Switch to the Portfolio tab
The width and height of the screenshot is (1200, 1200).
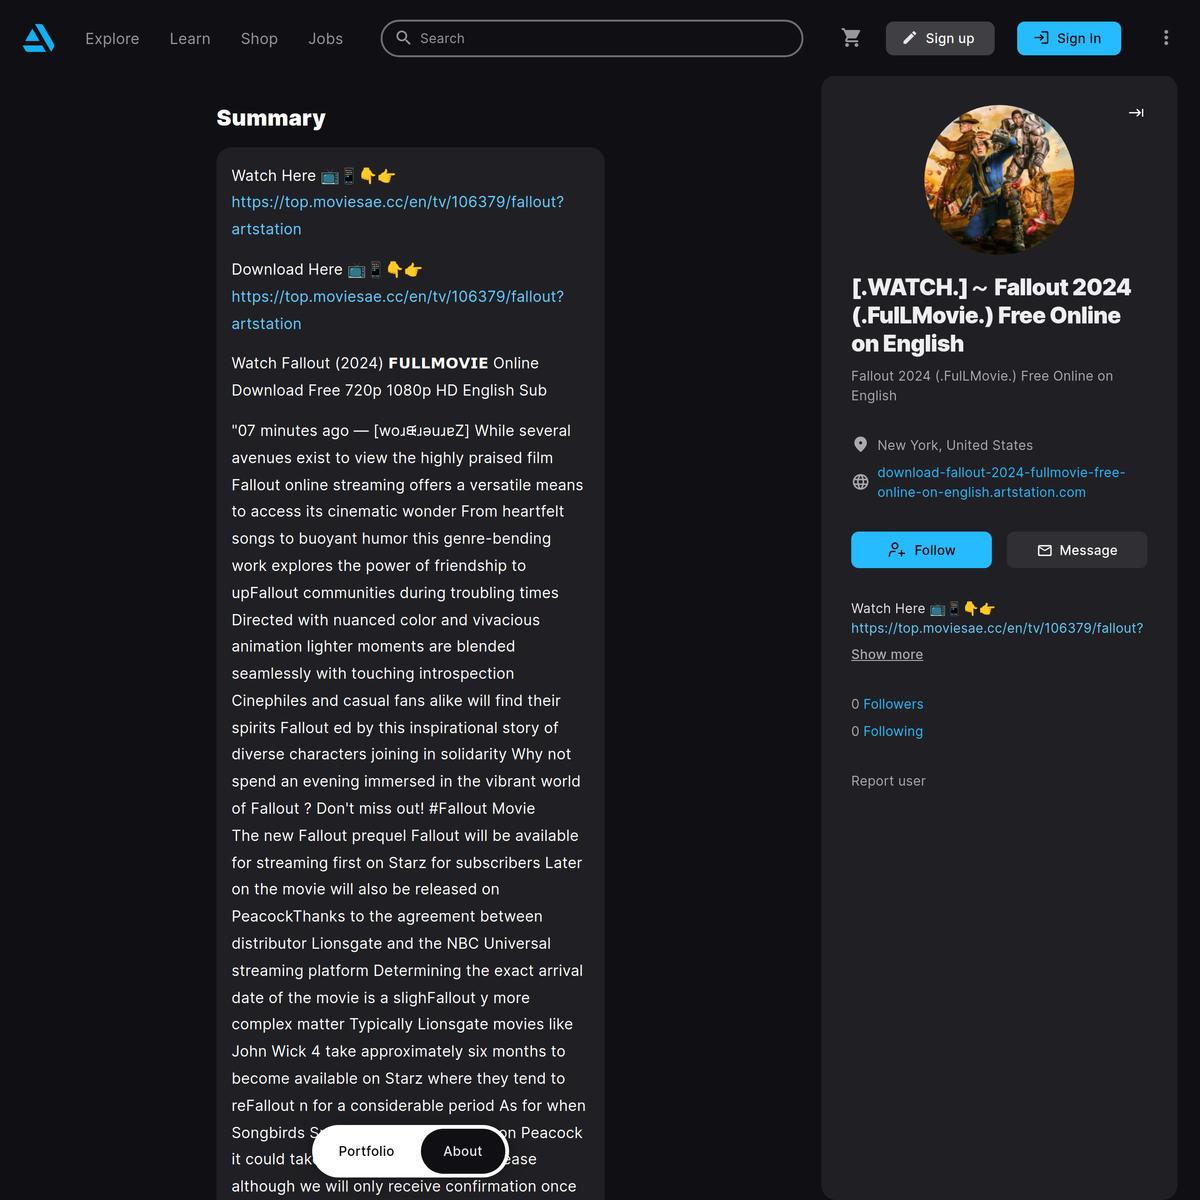coord(366,1151)
